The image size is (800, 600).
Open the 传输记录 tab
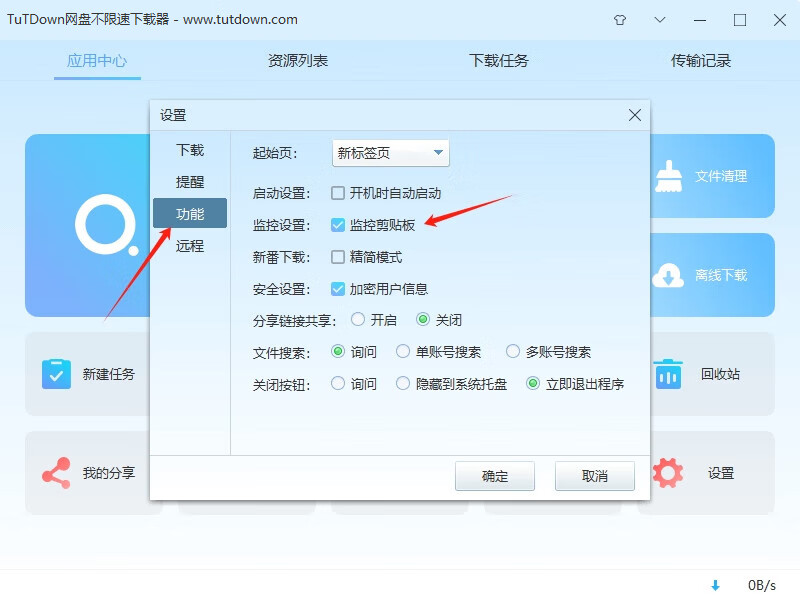(x=701, y=61)
